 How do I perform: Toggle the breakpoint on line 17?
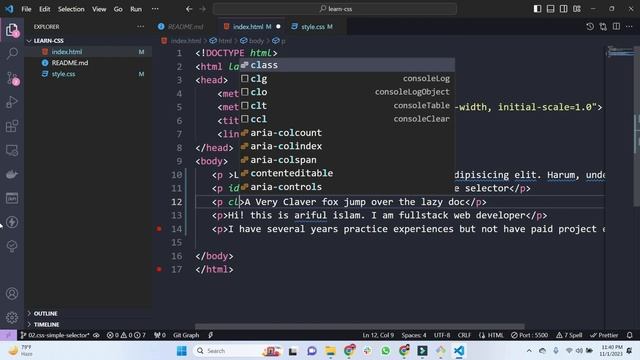click(159, 269)
